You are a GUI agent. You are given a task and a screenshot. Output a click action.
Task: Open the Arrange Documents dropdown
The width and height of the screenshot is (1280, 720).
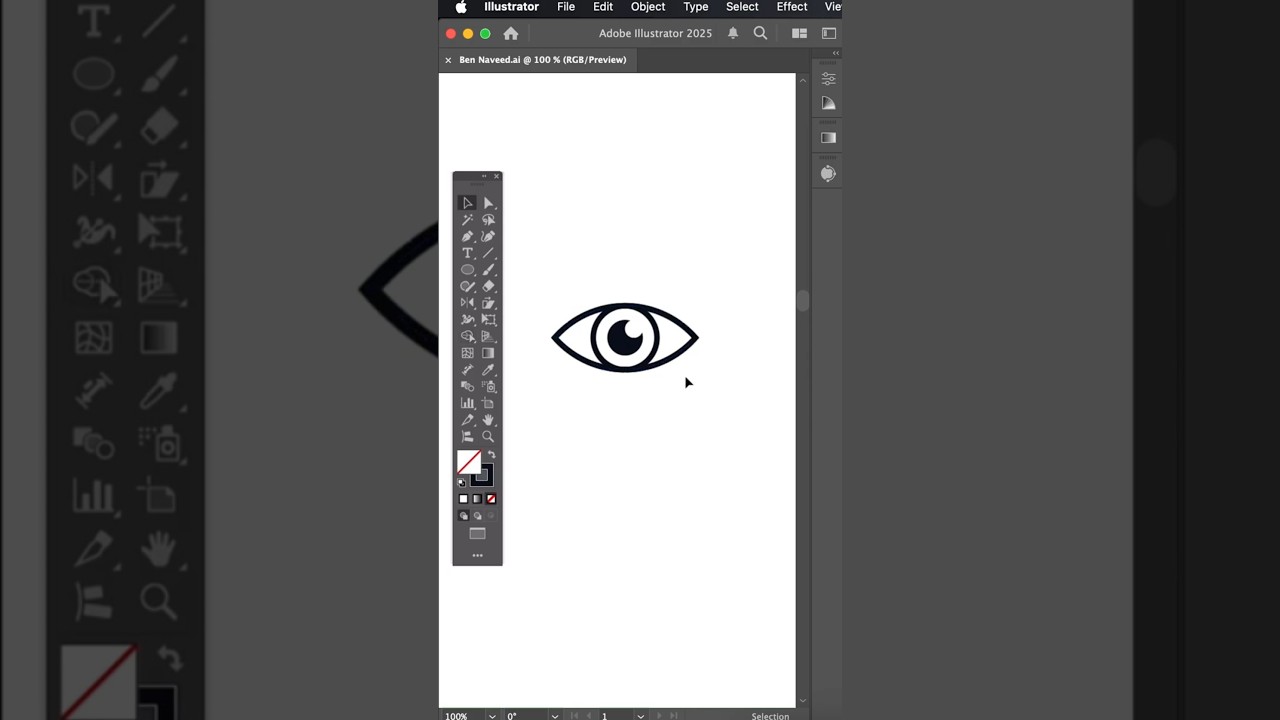(799, 33)
